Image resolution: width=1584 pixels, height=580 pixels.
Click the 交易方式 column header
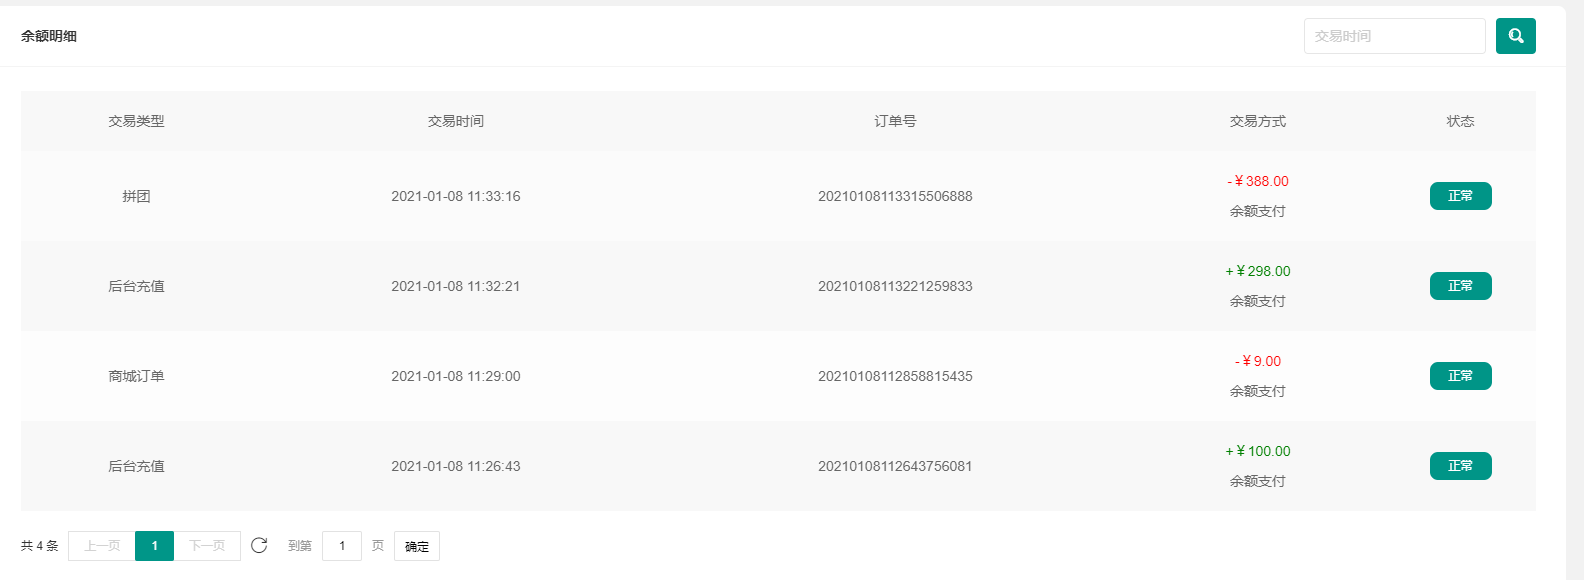pyautogui.click(x=1258, y=121)
